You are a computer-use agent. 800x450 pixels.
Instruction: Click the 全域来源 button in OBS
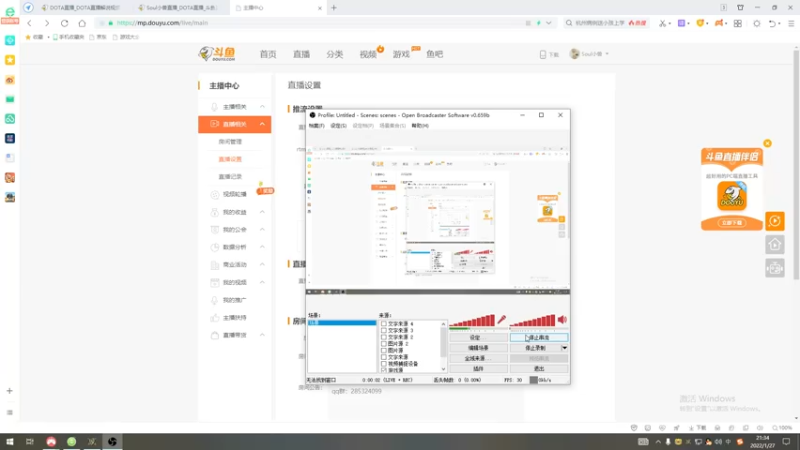coord(478,358)
